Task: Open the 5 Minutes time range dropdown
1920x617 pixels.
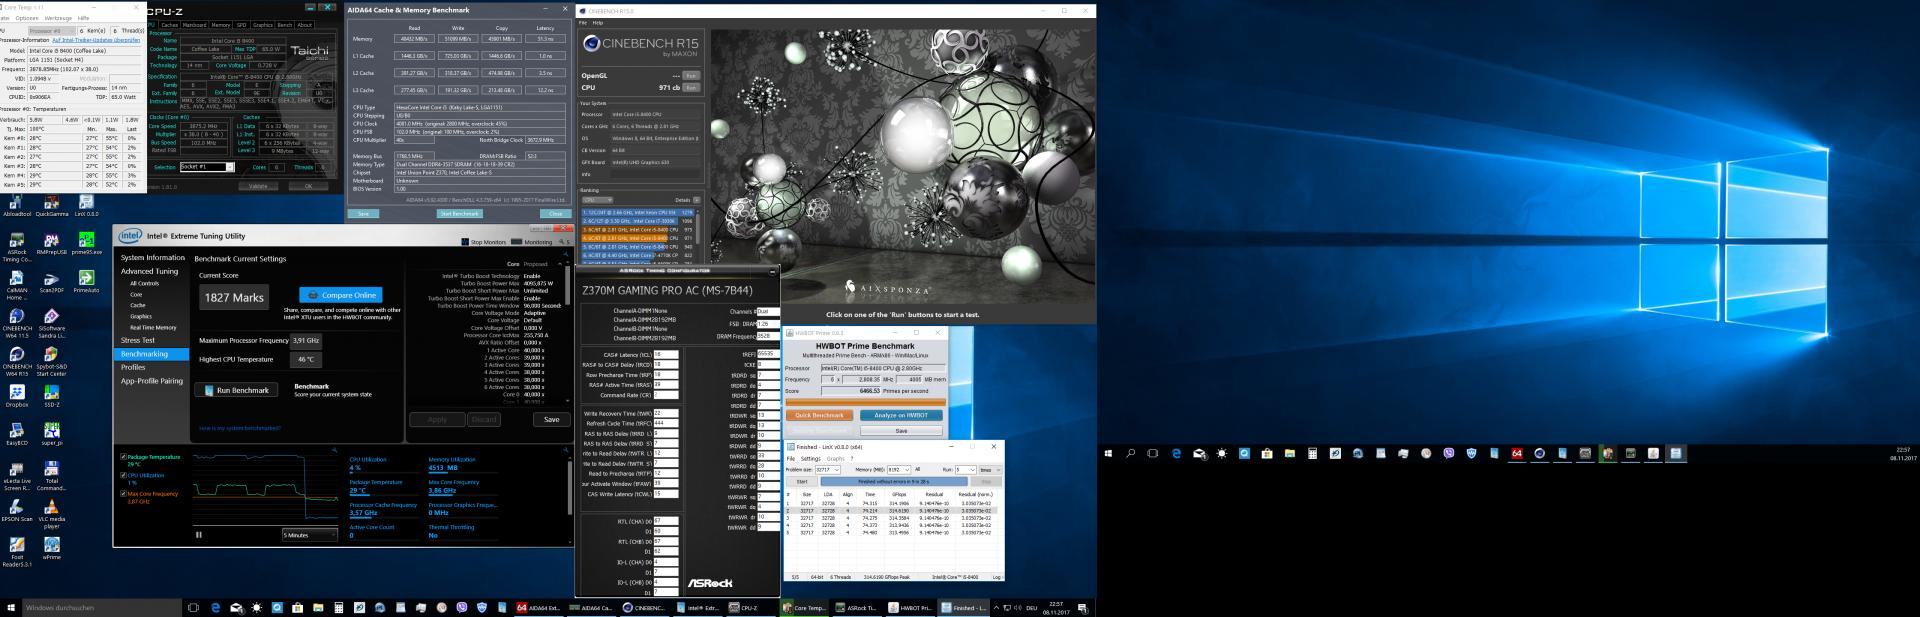Action: coord(310,535)
